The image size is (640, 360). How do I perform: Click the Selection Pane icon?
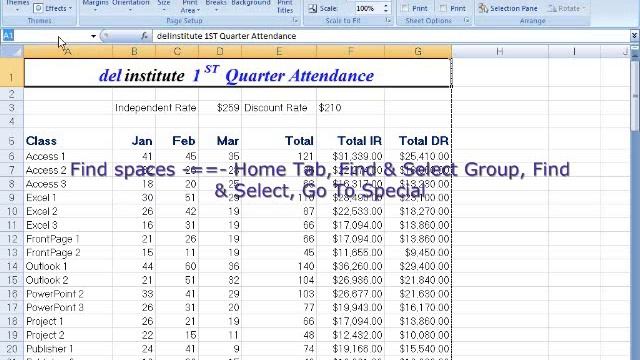click(483, 8)
